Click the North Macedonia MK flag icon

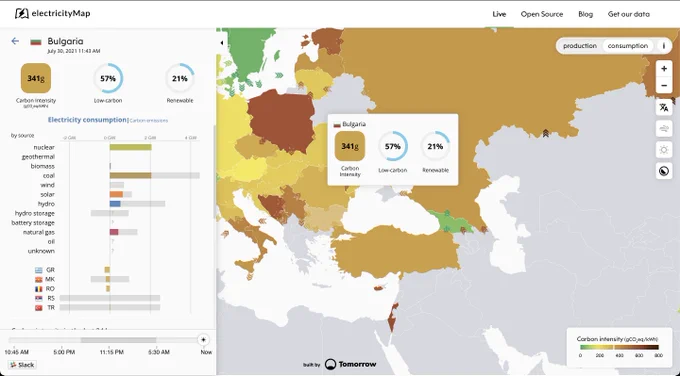pos(39,279)
